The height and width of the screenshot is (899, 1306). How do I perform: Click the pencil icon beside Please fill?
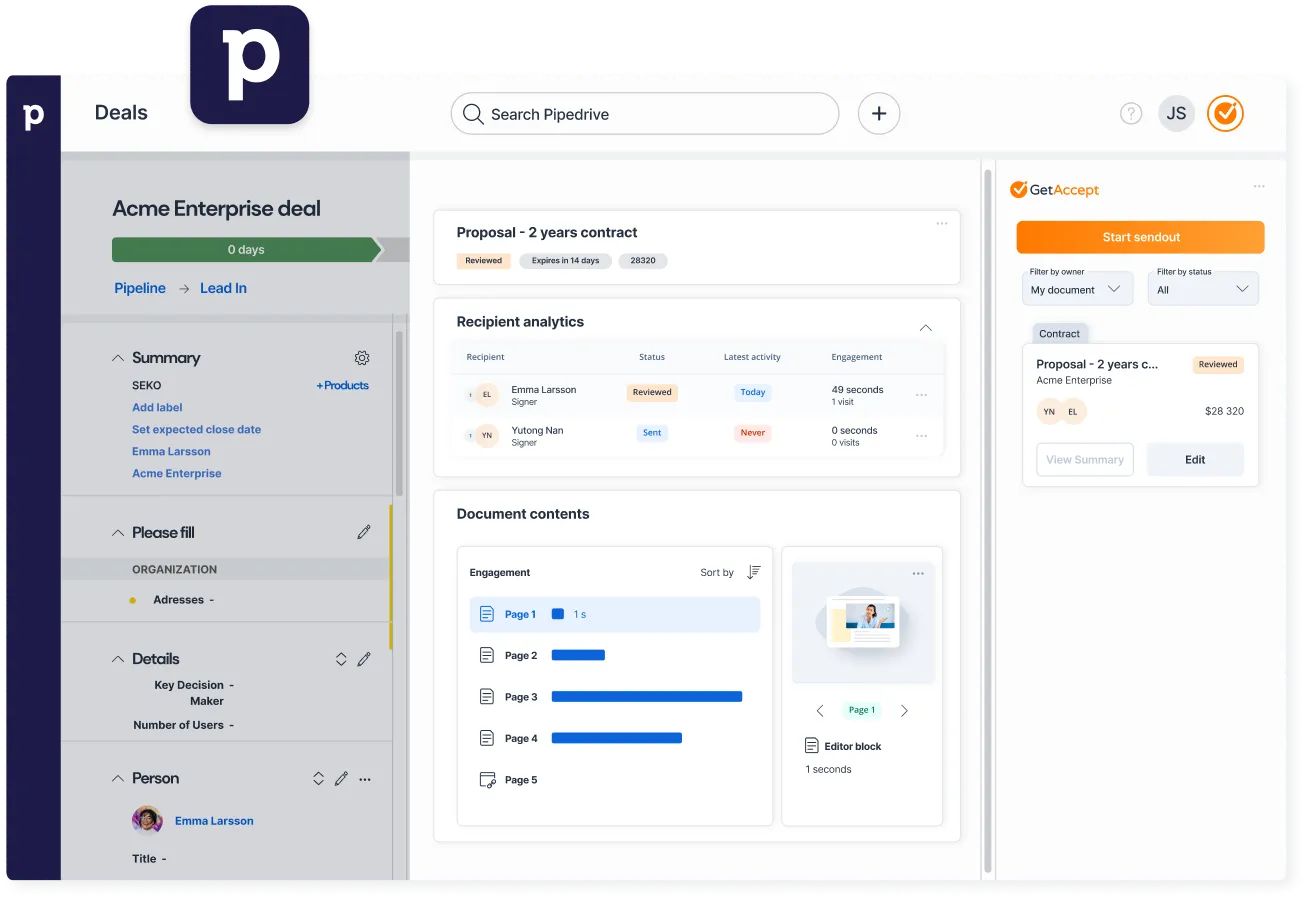364,533
